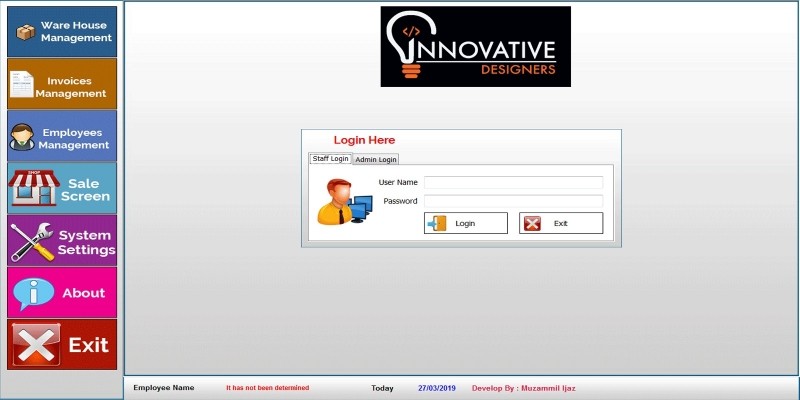
Task: Click the Innovative Designers logo
Action: (x=475, y=46)
